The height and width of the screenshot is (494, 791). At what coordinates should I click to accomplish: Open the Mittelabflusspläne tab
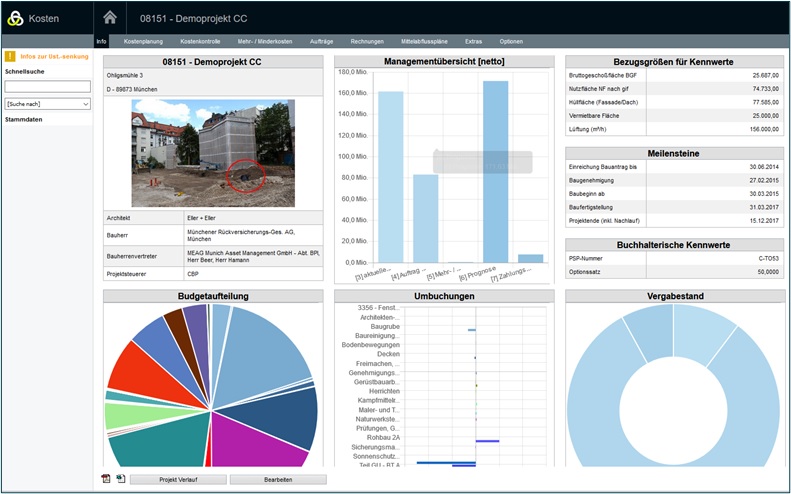tap(424, 41)
